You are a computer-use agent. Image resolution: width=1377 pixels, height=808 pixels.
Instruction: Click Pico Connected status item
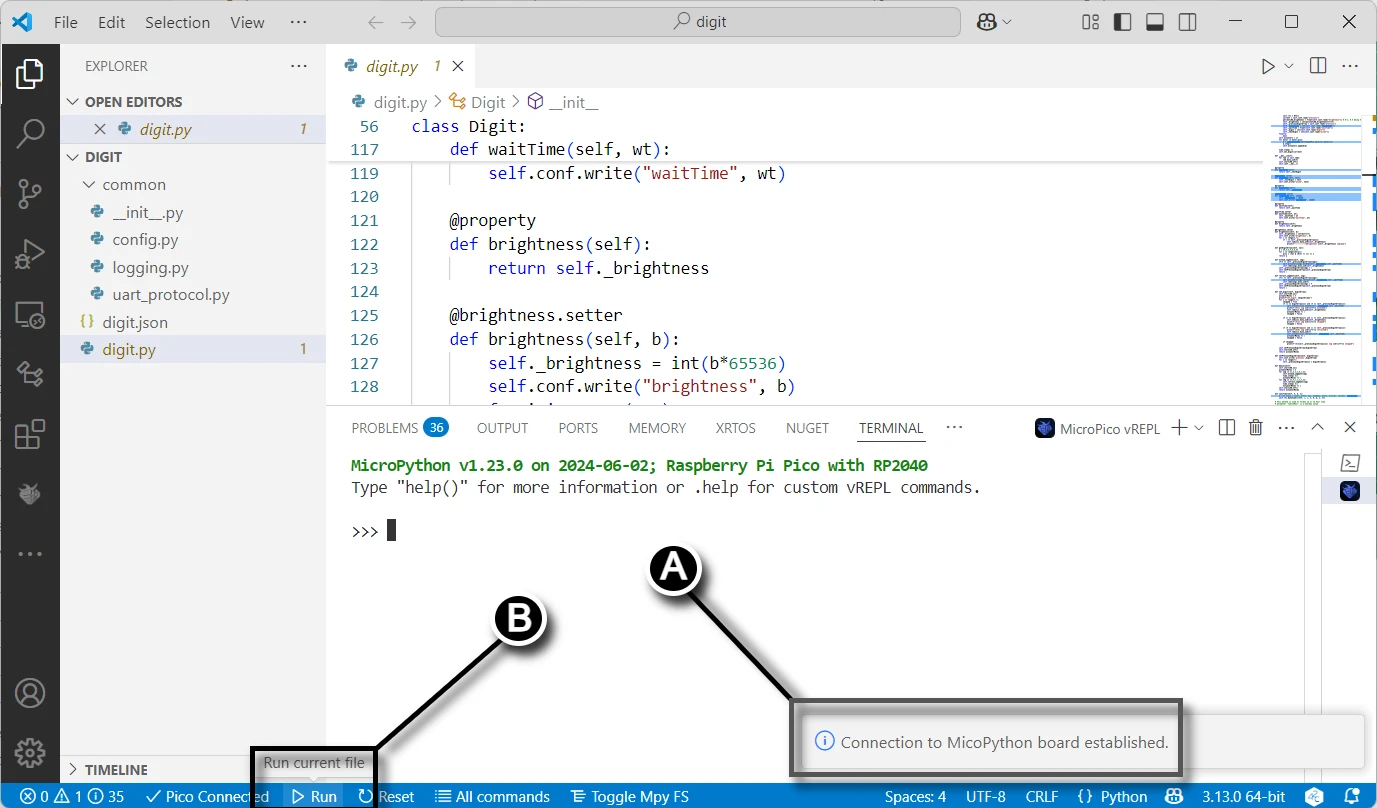pyautogui.click(x=207, y=797)
